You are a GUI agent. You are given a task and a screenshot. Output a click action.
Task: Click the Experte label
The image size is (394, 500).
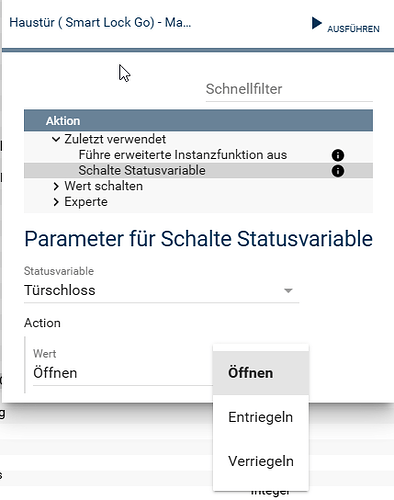[x=86, y=202]
